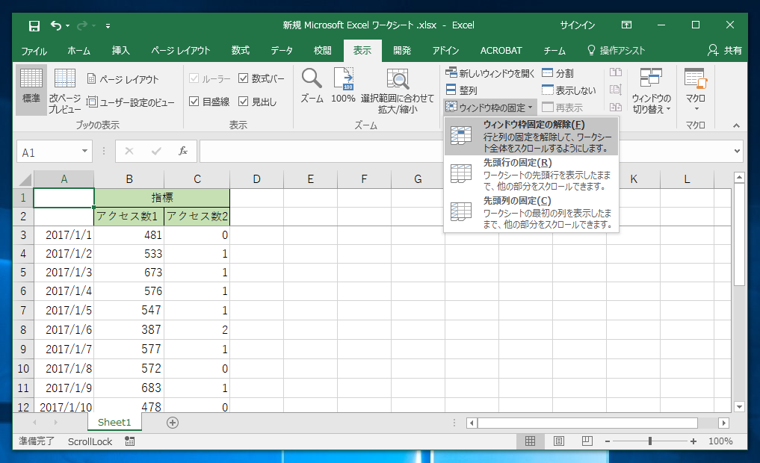Toggle the 見出し headings checkbox
This screenshot has height=463, width=760.
(243, 101)
